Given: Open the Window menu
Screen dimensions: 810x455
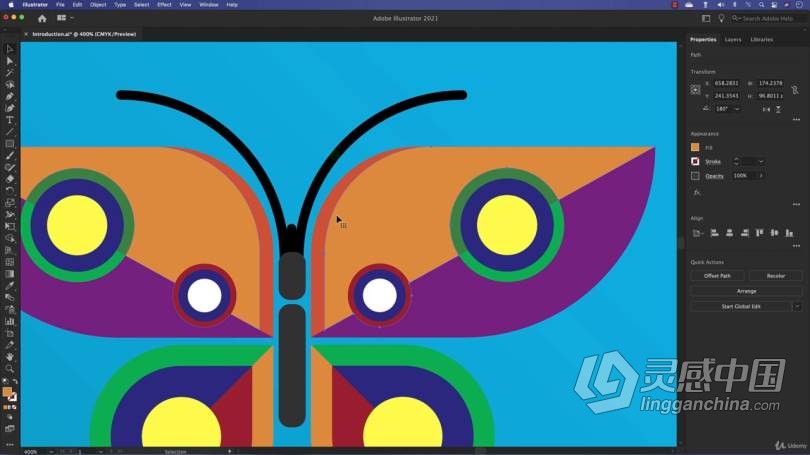Looking at the screenshot, I should click(209, 5).
